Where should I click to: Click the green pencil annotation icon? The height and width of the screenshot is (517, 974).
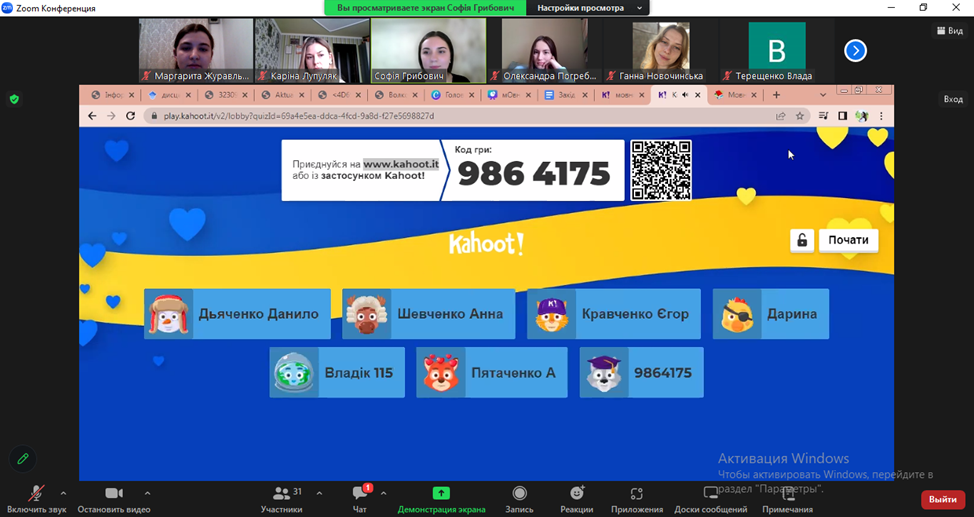(x=22, y=458)
